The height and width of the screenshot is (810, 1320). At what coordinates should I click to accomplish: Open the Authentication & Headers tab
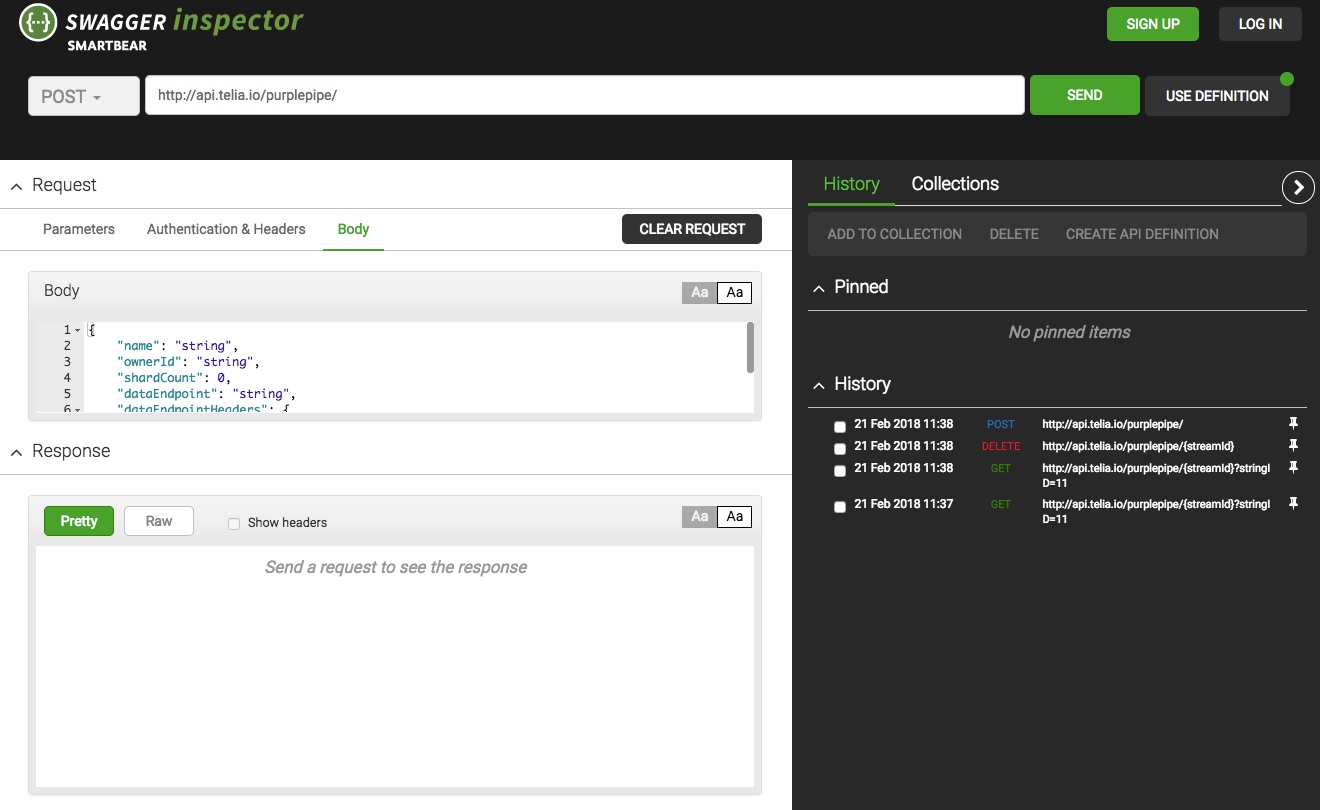click(x=226, y=229)
